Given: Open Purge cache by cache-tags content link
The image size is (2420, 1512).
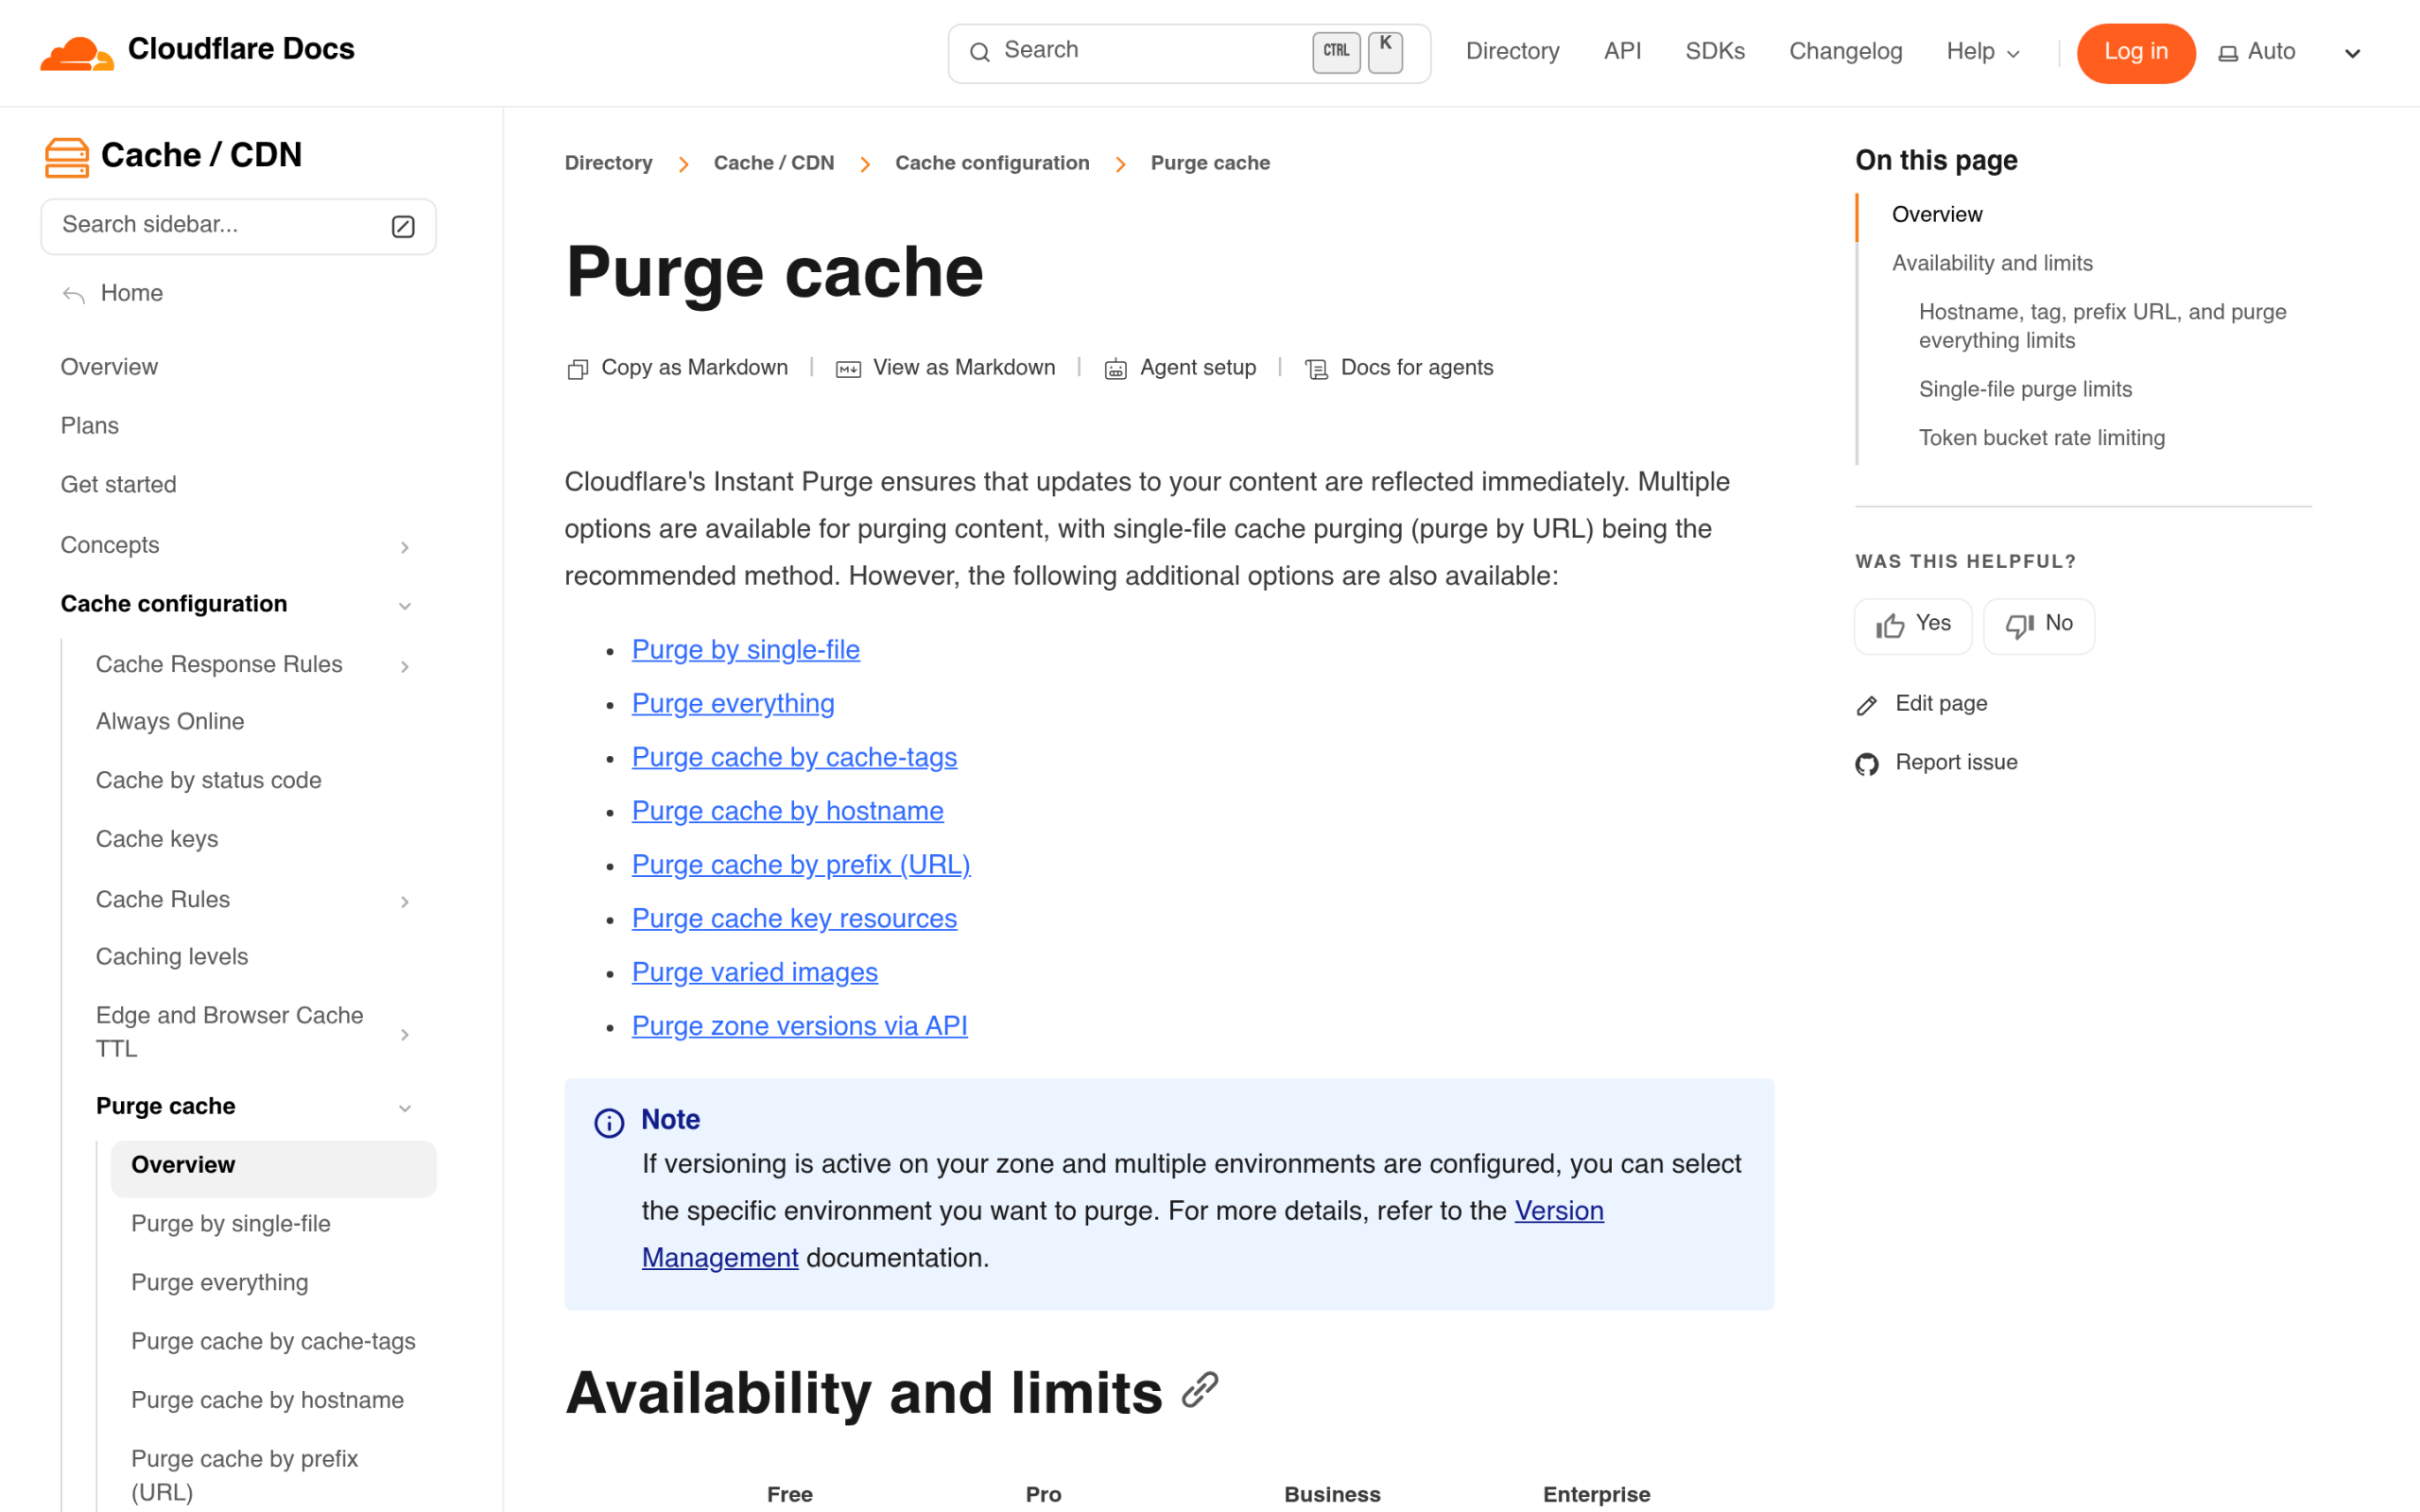Looking at the screenshot, I should (794, 758).
